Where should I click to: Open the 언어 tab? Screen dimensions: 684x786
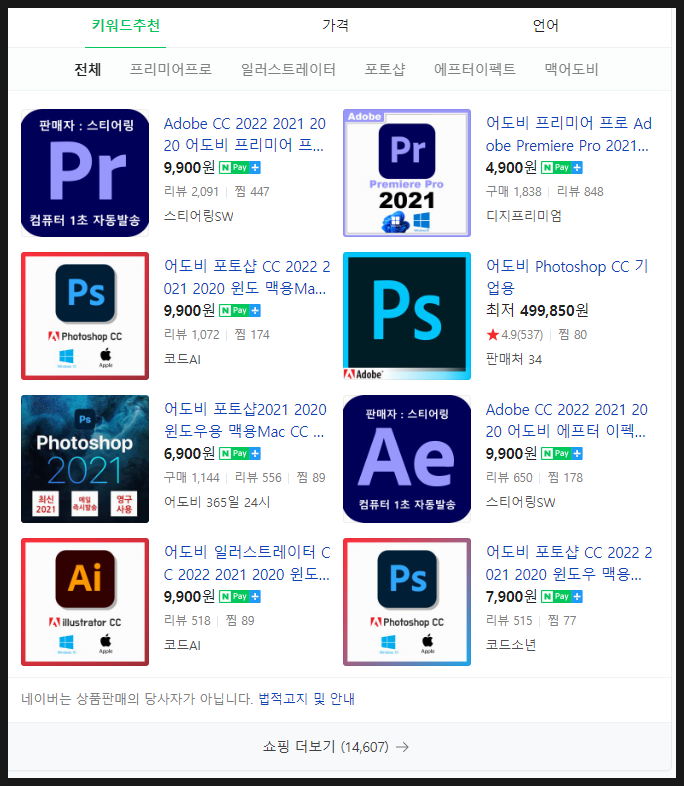click(x=545, y=25)
